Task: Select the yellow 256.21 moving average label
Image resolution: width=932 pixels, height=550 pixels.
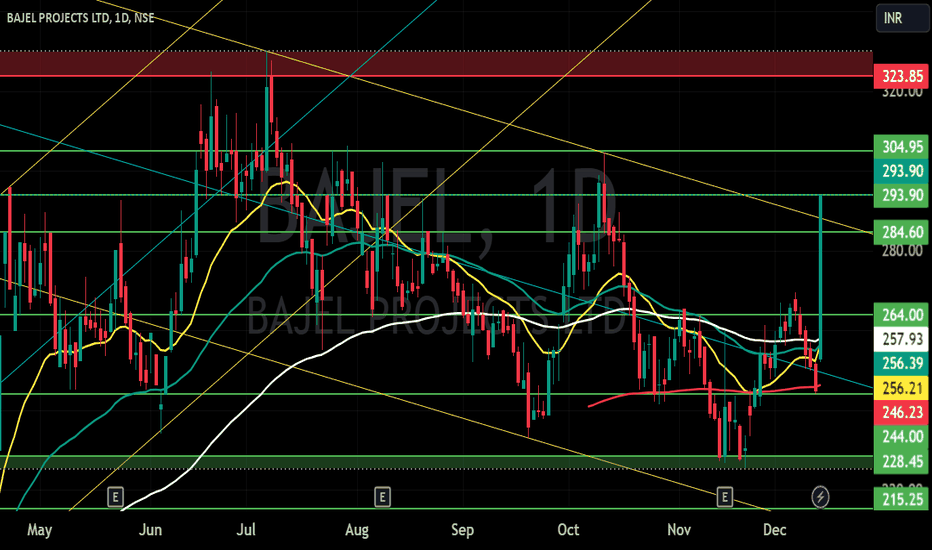Action: 901,388
